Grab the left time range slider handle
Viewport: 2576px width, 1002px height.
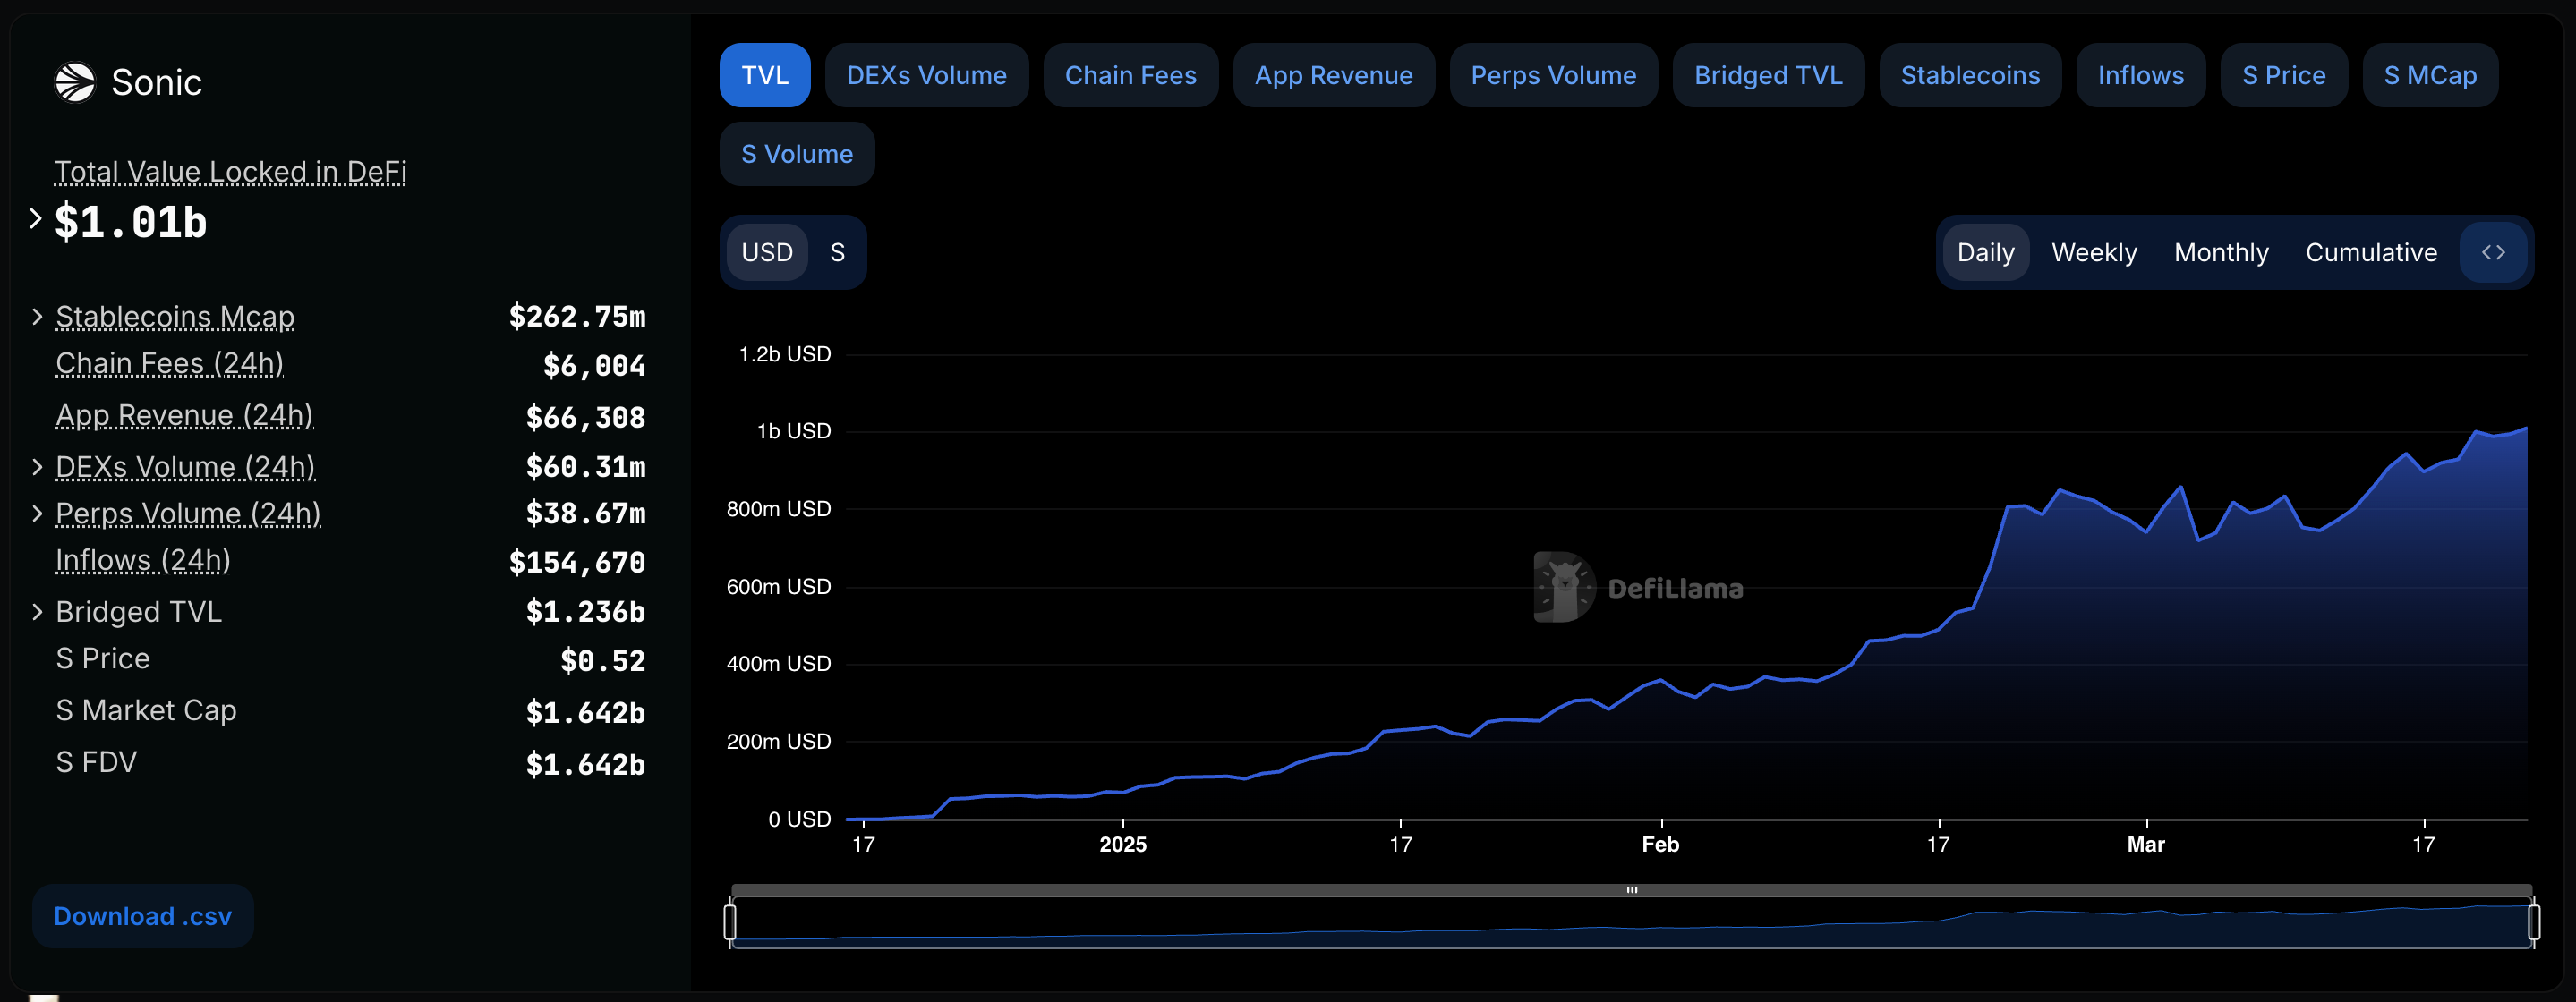pyautogui.click(x=730, y=921)
